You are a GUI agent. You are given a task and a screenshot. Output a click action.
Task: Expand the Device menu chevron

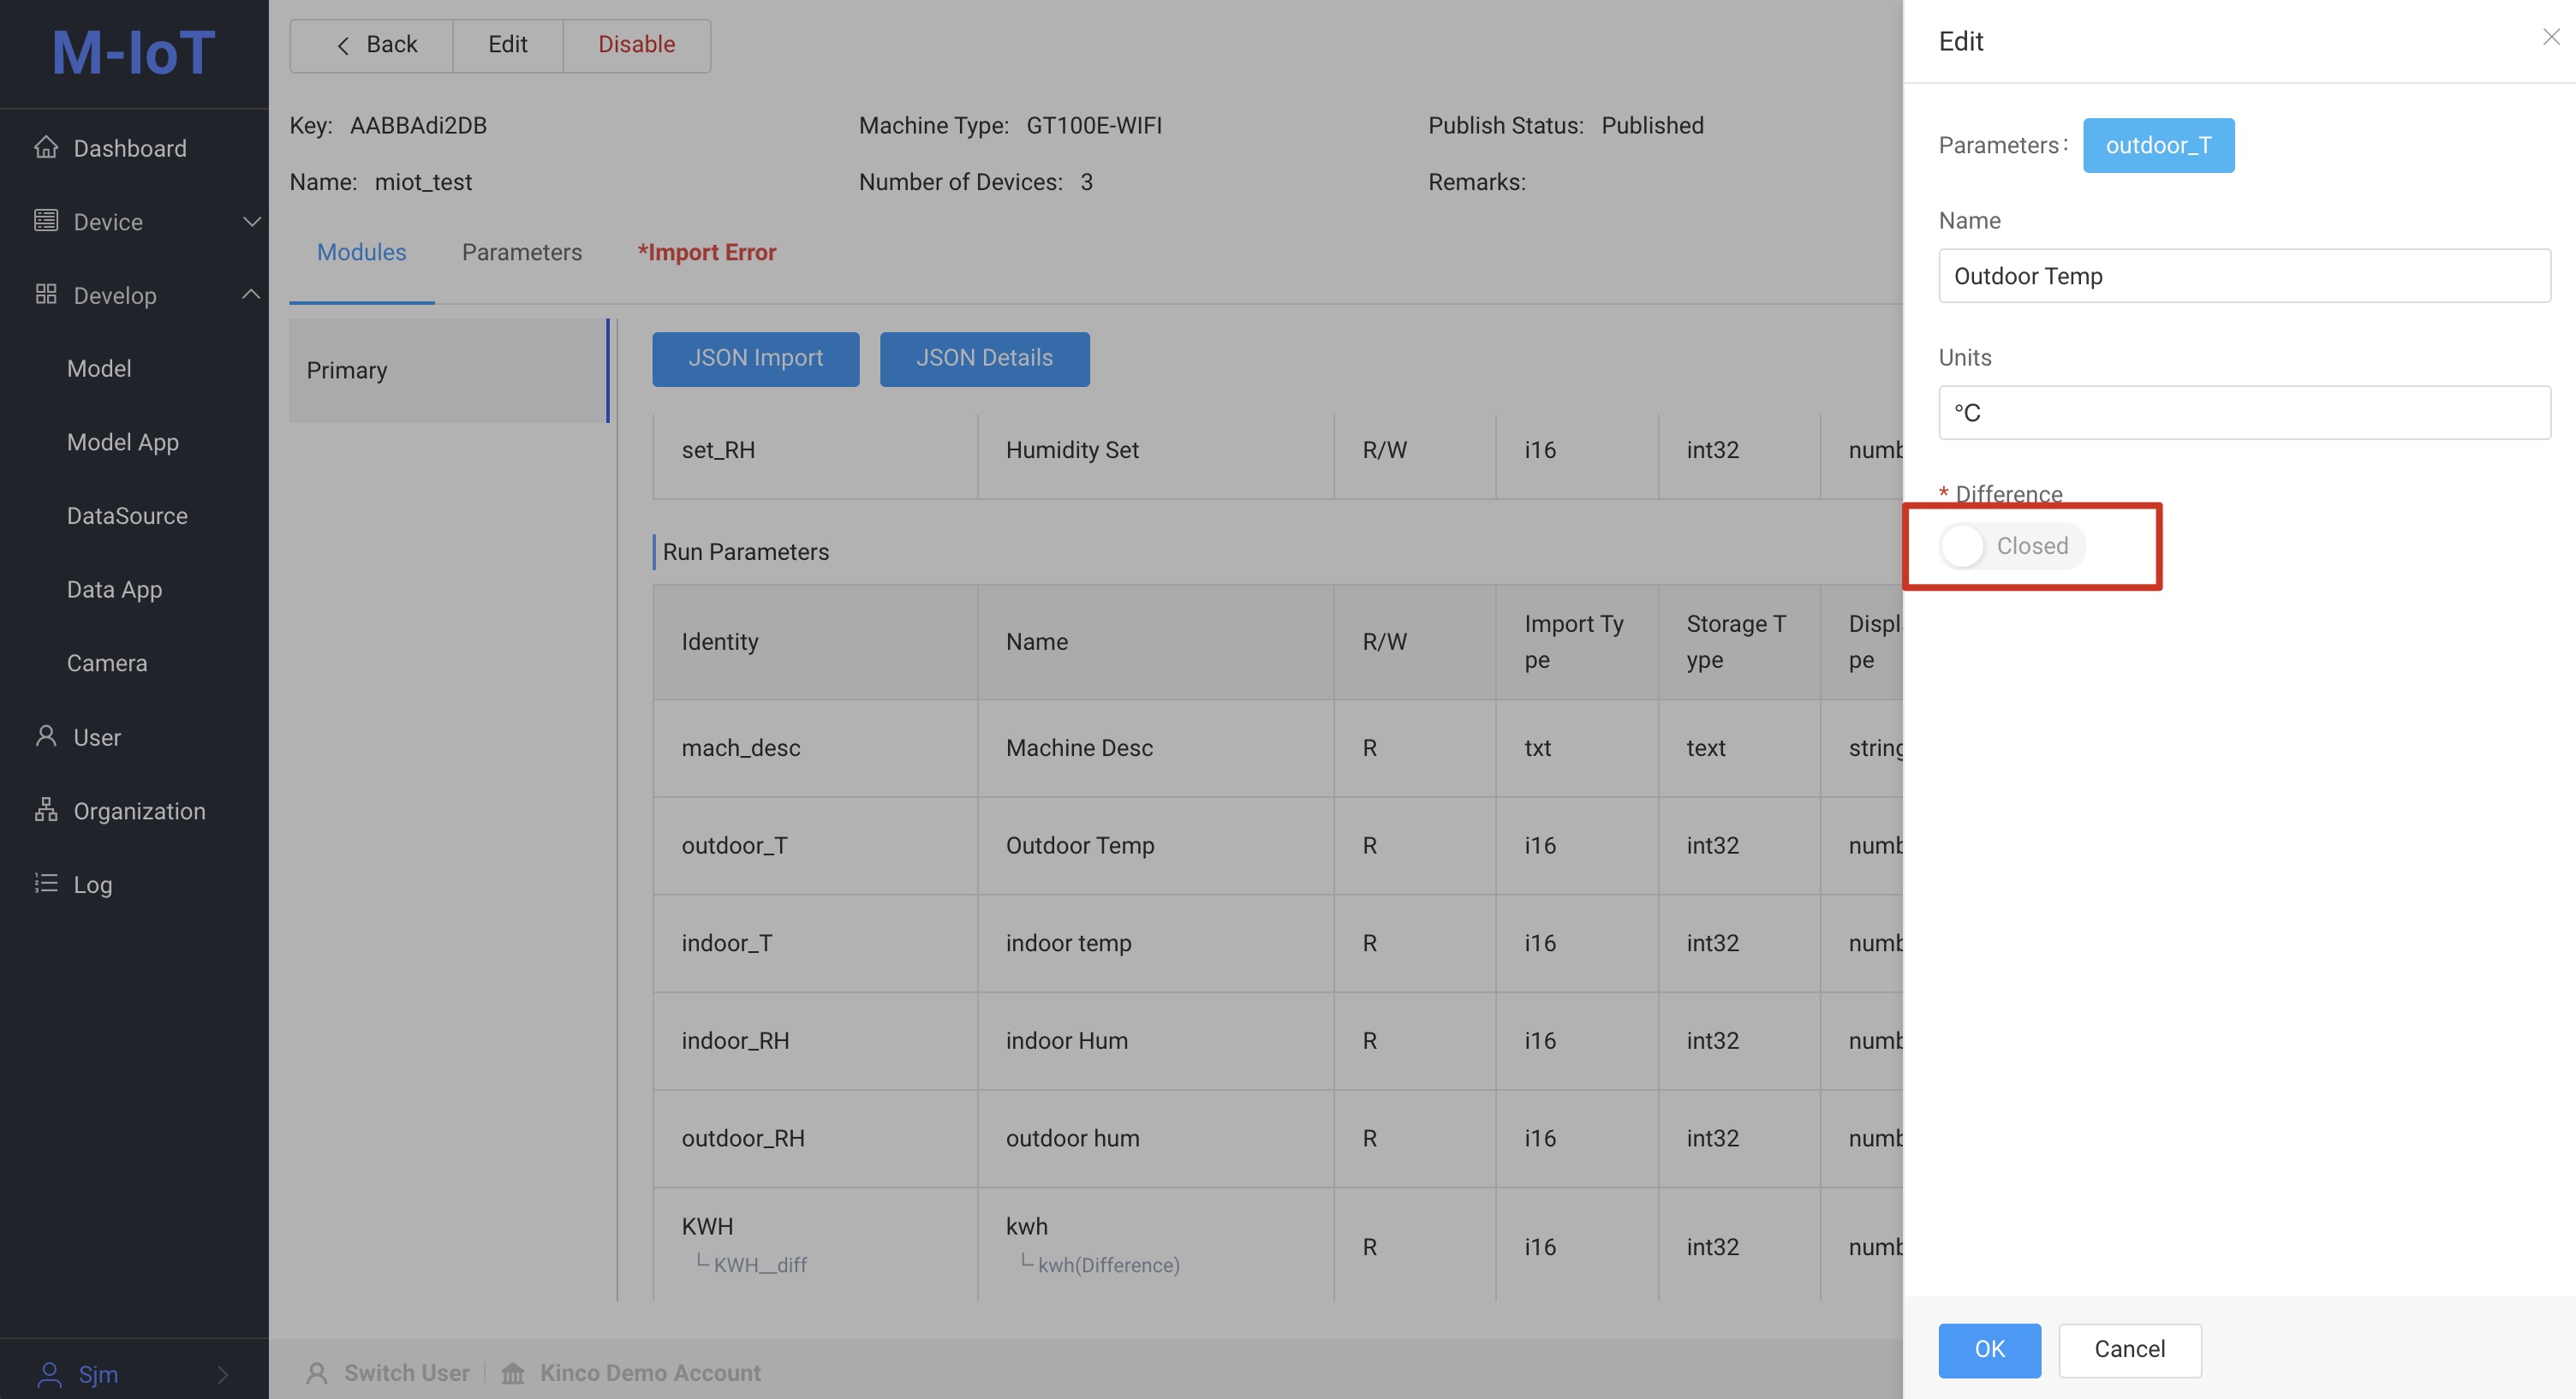pos(252,221)
